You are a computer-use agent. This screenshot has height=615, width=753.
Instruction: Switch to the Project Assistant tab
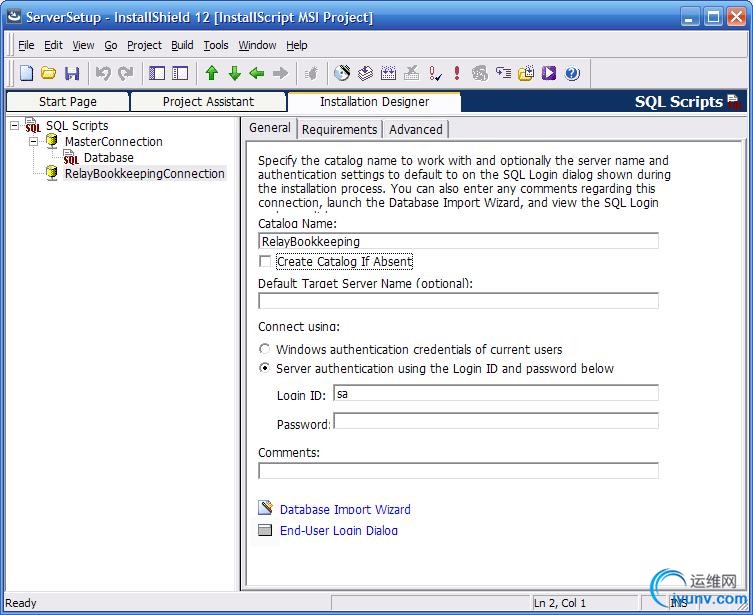[x=208, y=102]
